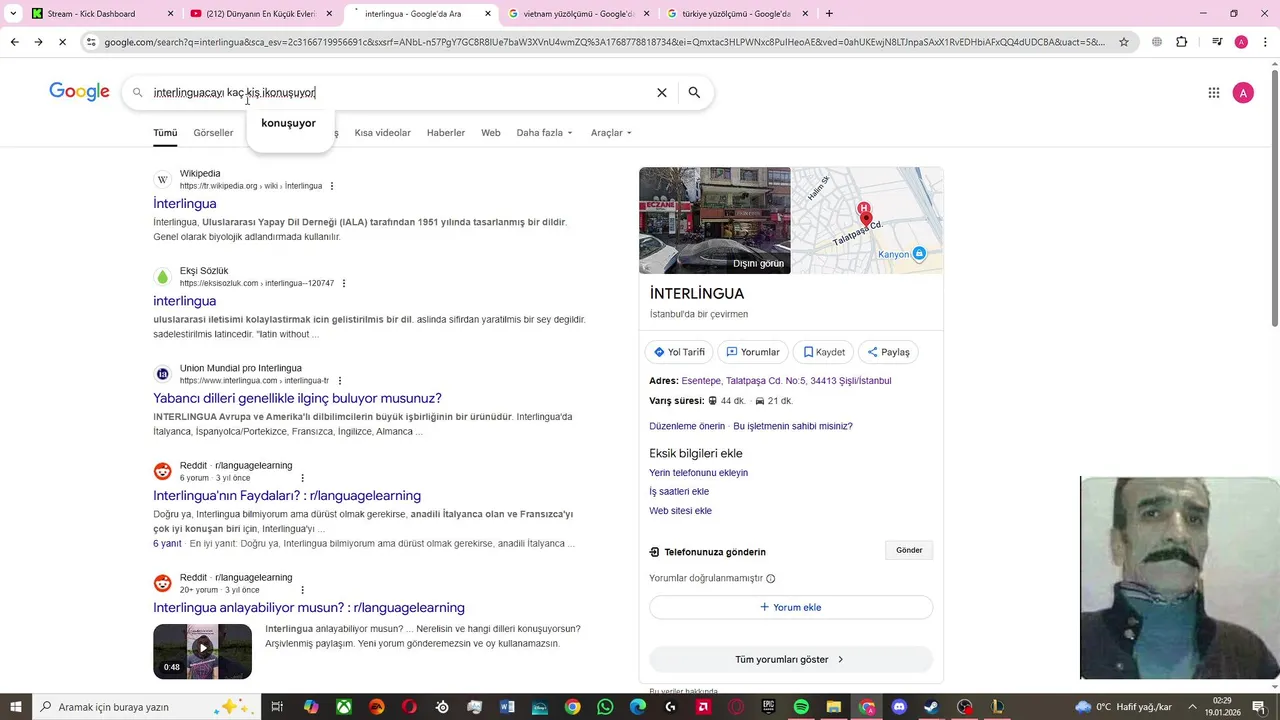Switch to the Web search tab

click(490, 133)
